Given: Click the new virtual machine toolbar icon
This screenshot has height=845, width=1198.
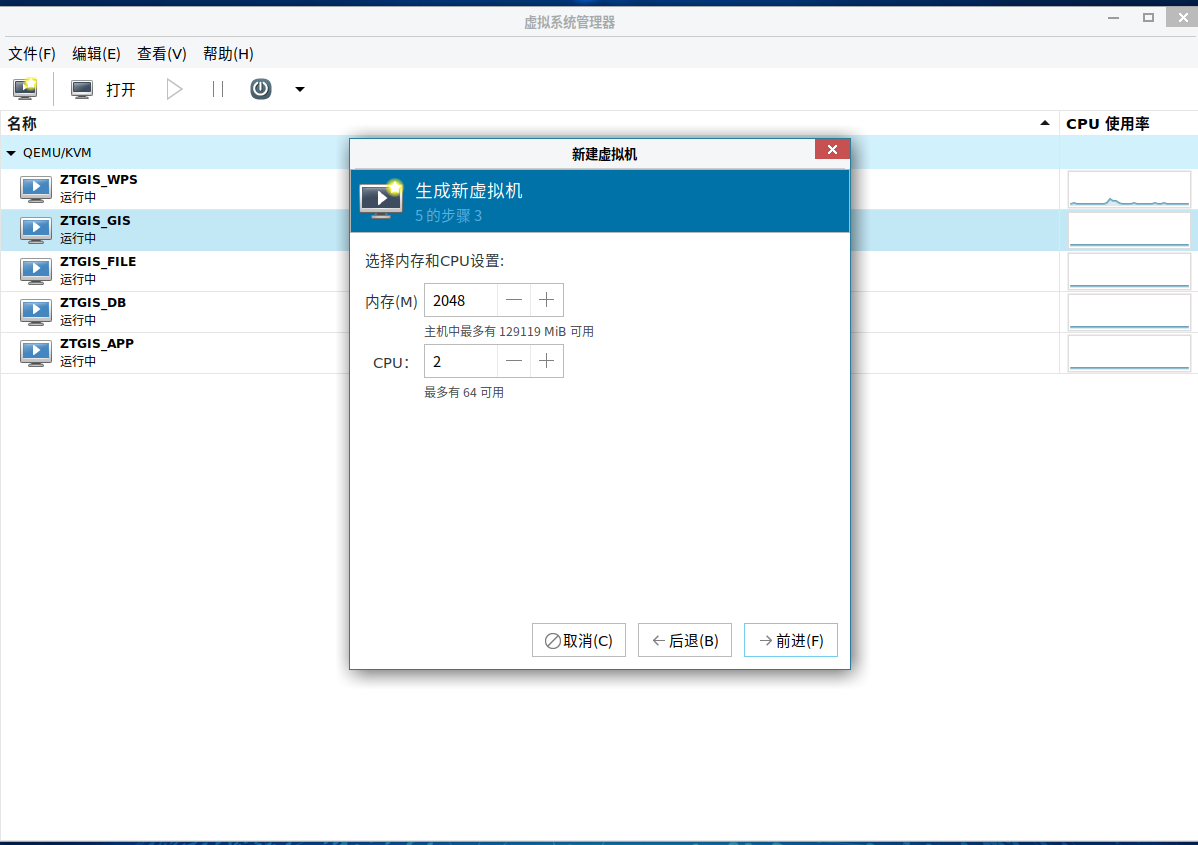Looking at the screenshot, I should point(25,89).
